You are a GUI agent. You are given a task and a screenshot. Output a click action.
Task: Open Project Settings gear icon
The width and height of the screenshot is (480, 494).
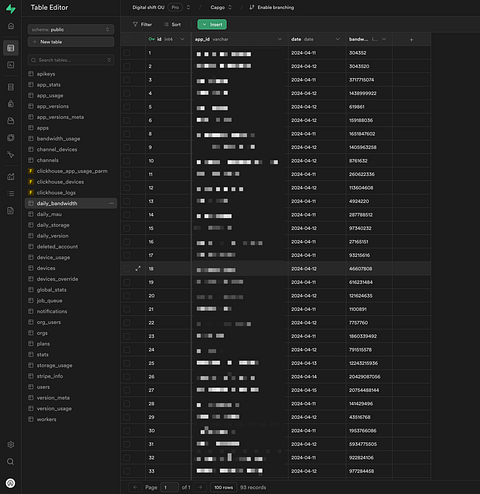click(x=11, y=445)
